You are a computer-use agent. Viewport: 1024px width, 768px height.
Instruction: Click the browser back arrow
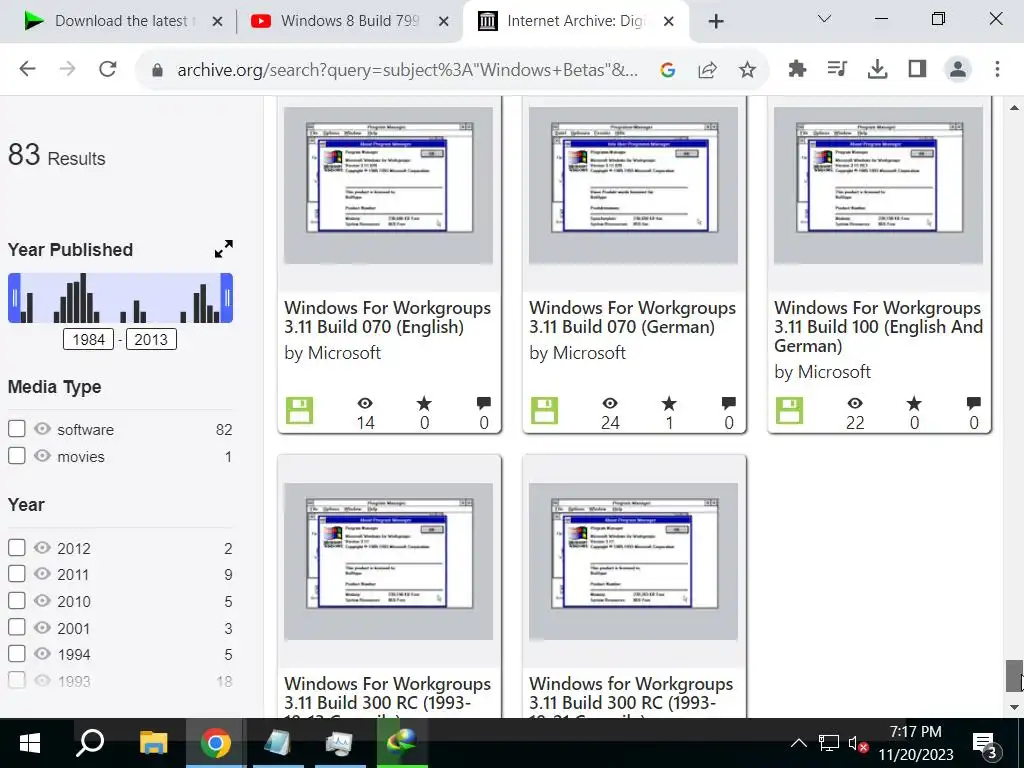tap(27, 69)
